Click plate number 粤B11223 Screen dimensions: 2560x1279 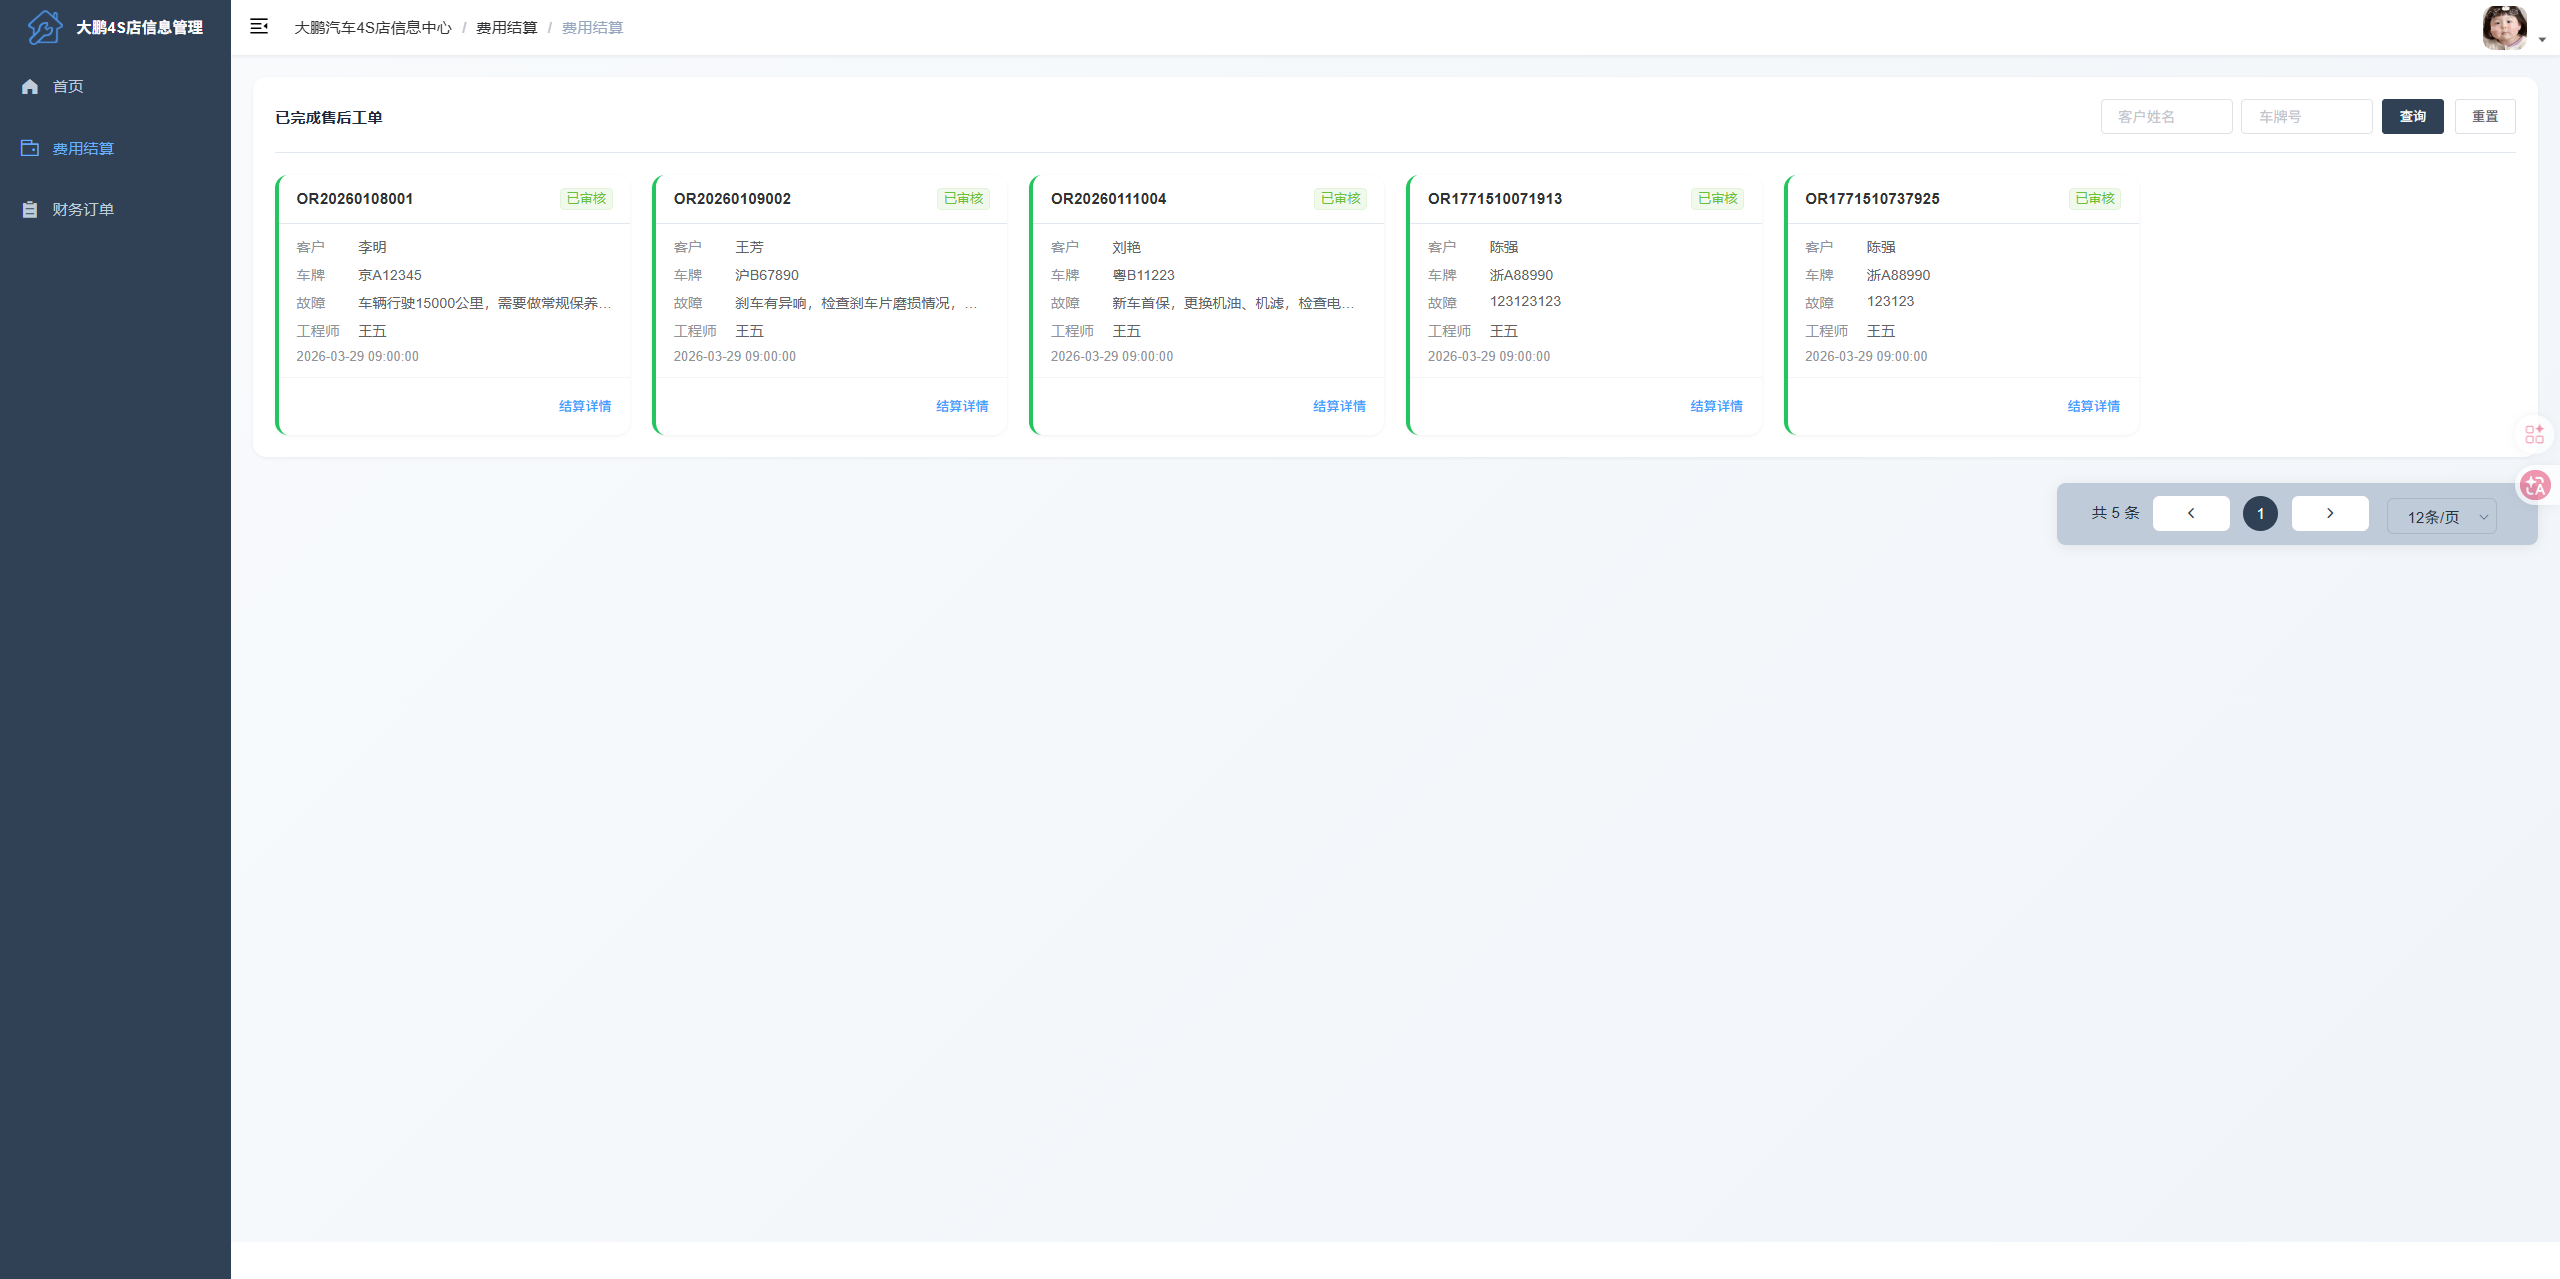(1143, 275)
